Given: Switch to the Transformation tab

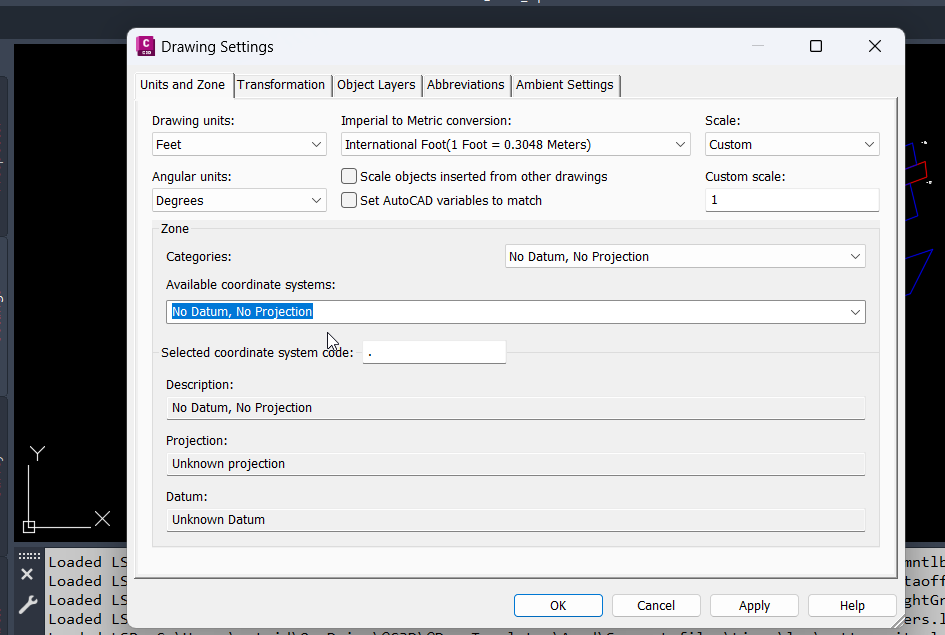Looking at the screenshot, I should [281, 85].
